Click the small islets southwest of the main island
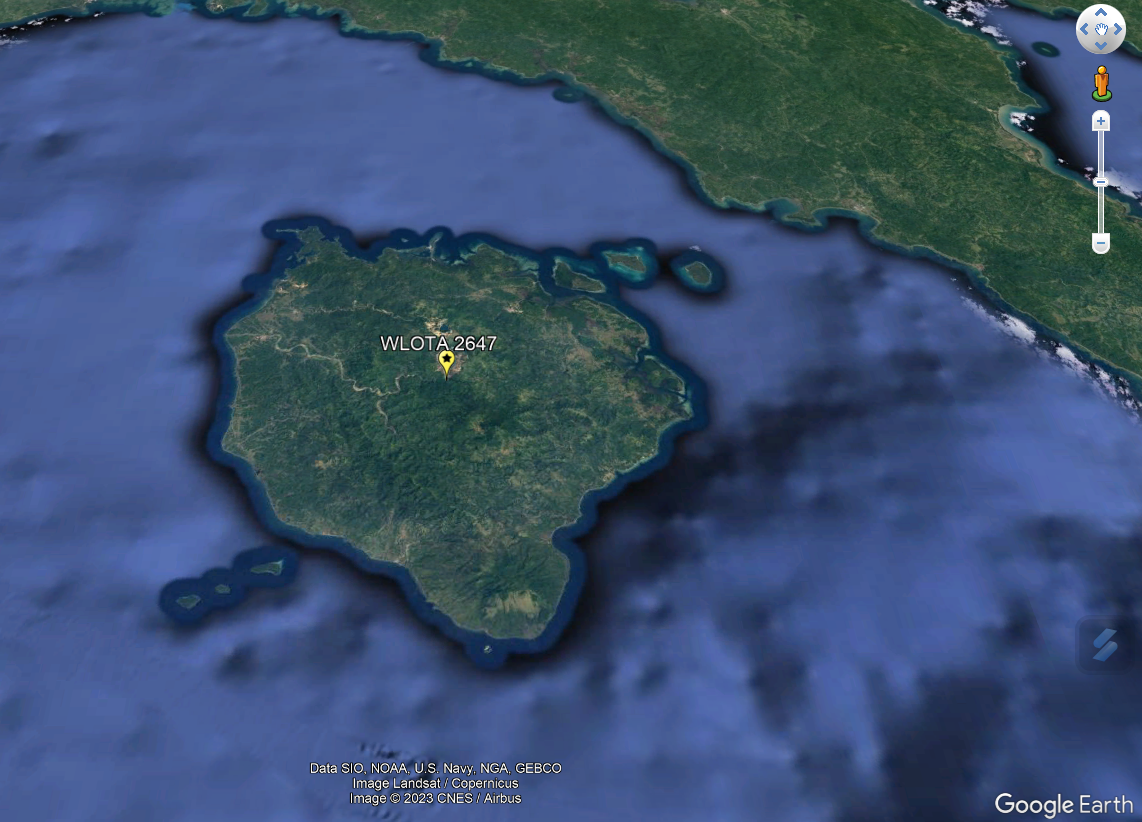 click(x=225, y=585)
